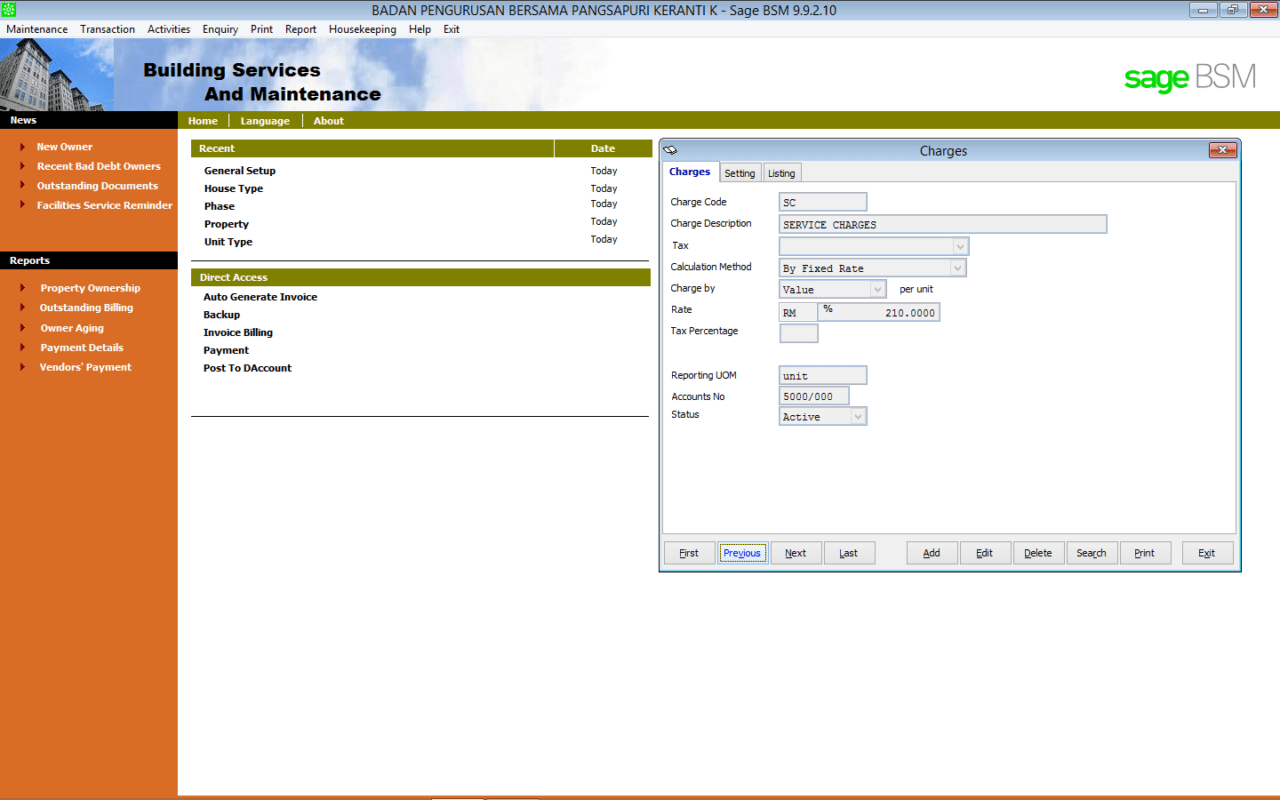Click the arrow icon beside Property Ownership
Screen dimensions: 1280x800
point(24,287)
